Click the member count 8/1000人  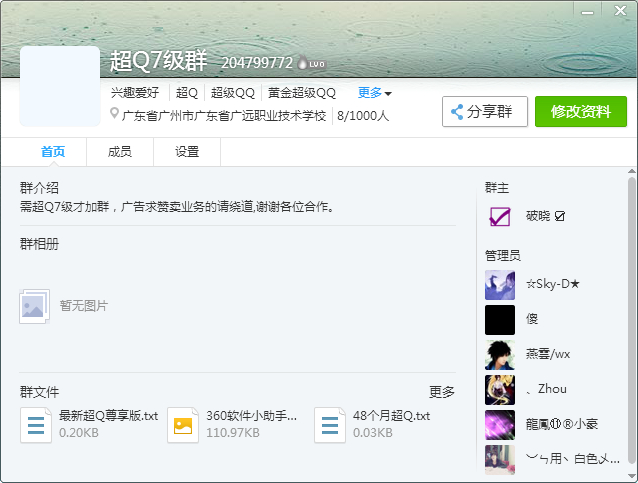point(363,116)
